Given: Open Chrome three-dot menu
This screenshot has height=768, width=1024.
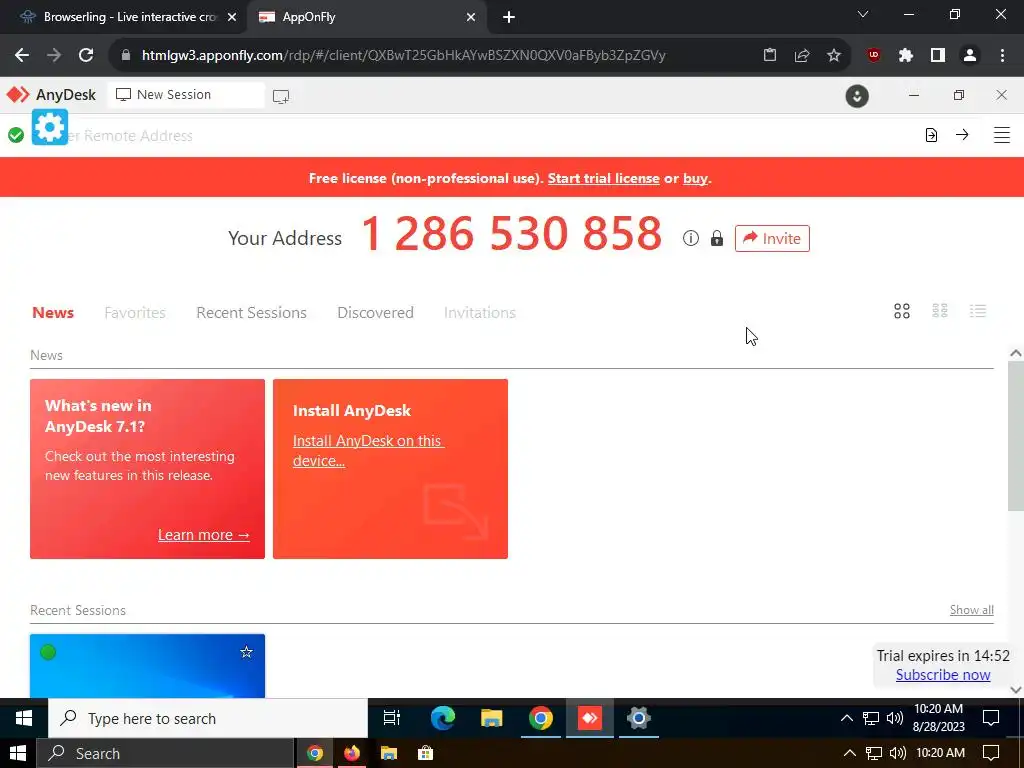Looking at the screenshot, I should click(1002, 56).
